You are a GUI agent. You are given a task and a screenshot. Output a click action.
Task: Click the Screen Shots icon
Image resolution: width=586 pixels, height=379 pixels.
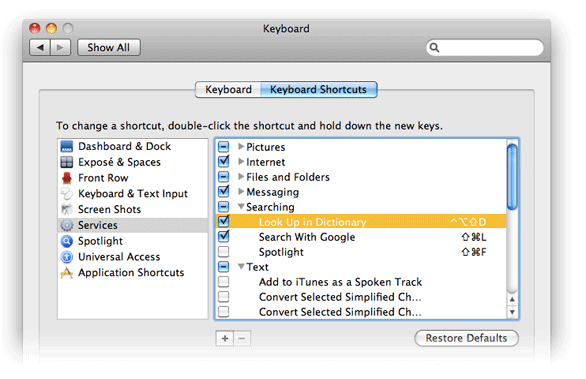point(67,209)
